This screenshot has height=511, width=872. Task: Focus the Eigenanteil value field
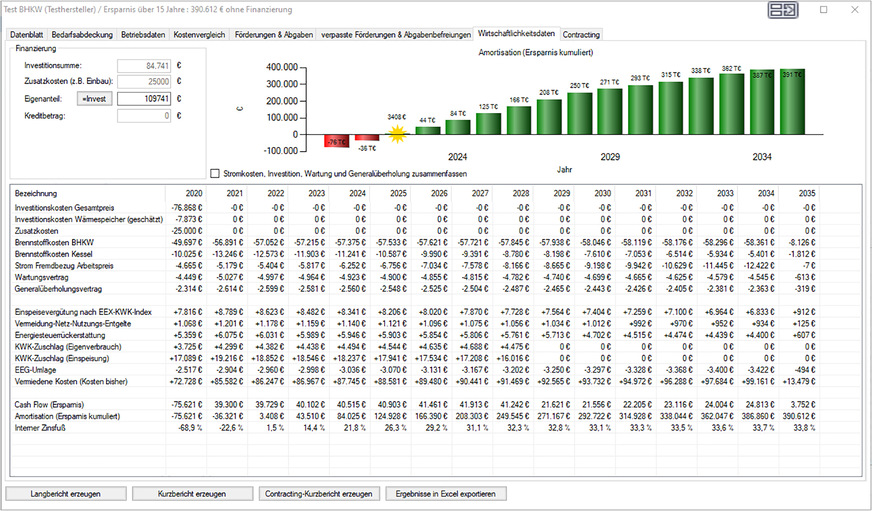[144, 99]
